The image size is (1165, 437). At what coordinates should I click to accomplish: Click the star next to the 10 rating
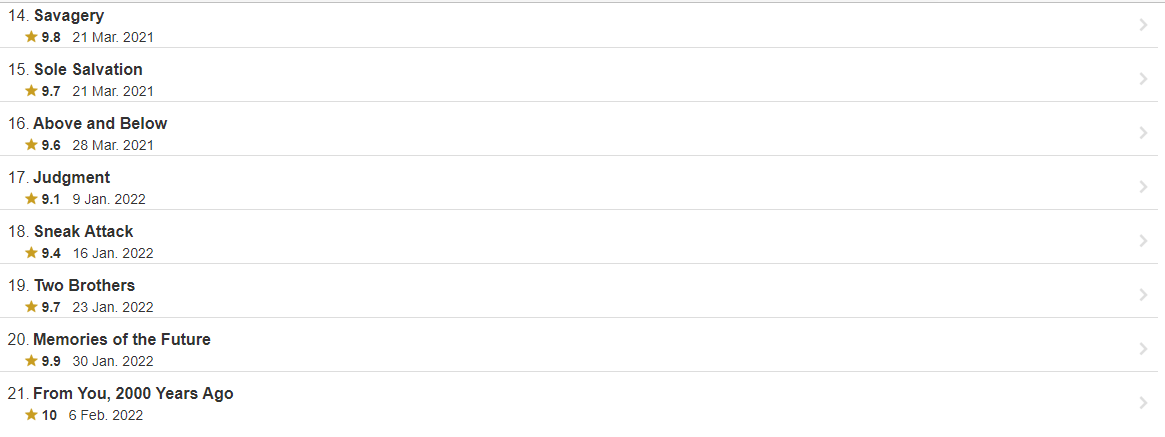click(x=31, y=415)
